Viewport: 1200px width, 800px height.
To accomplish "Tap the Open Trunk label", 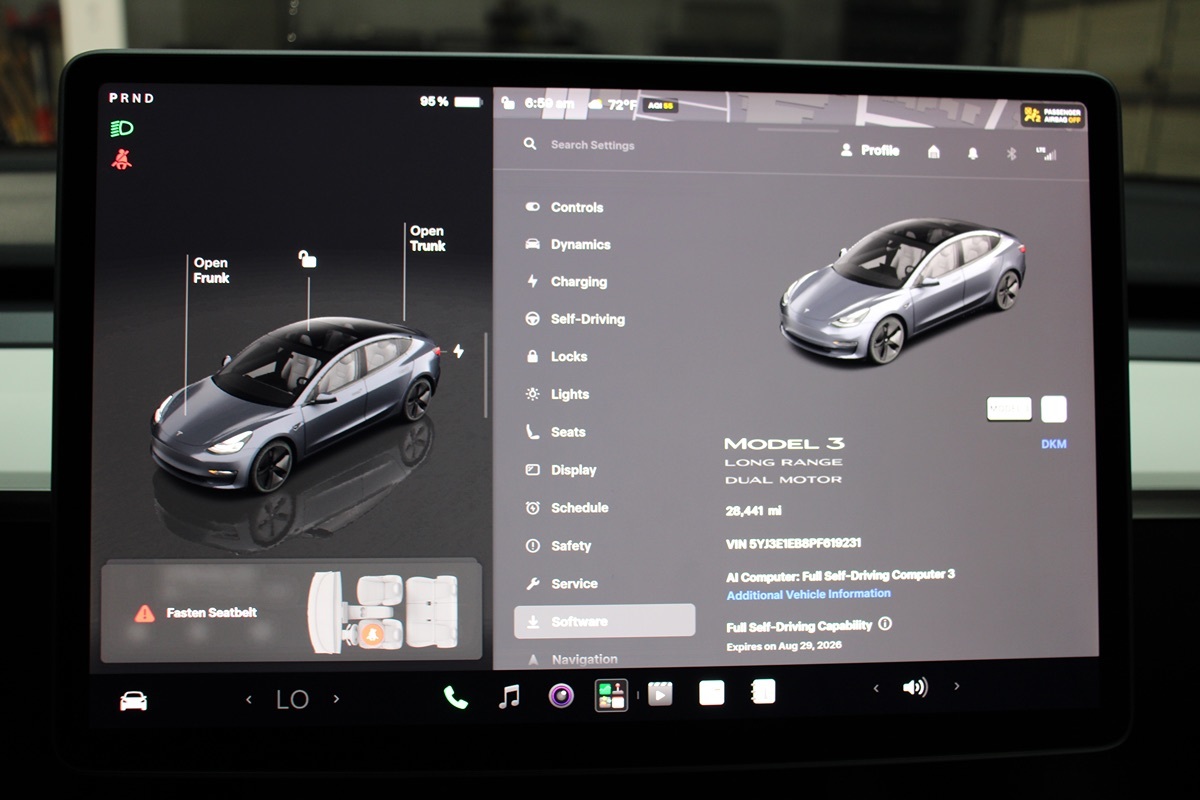I will click(x=427, y=238).
